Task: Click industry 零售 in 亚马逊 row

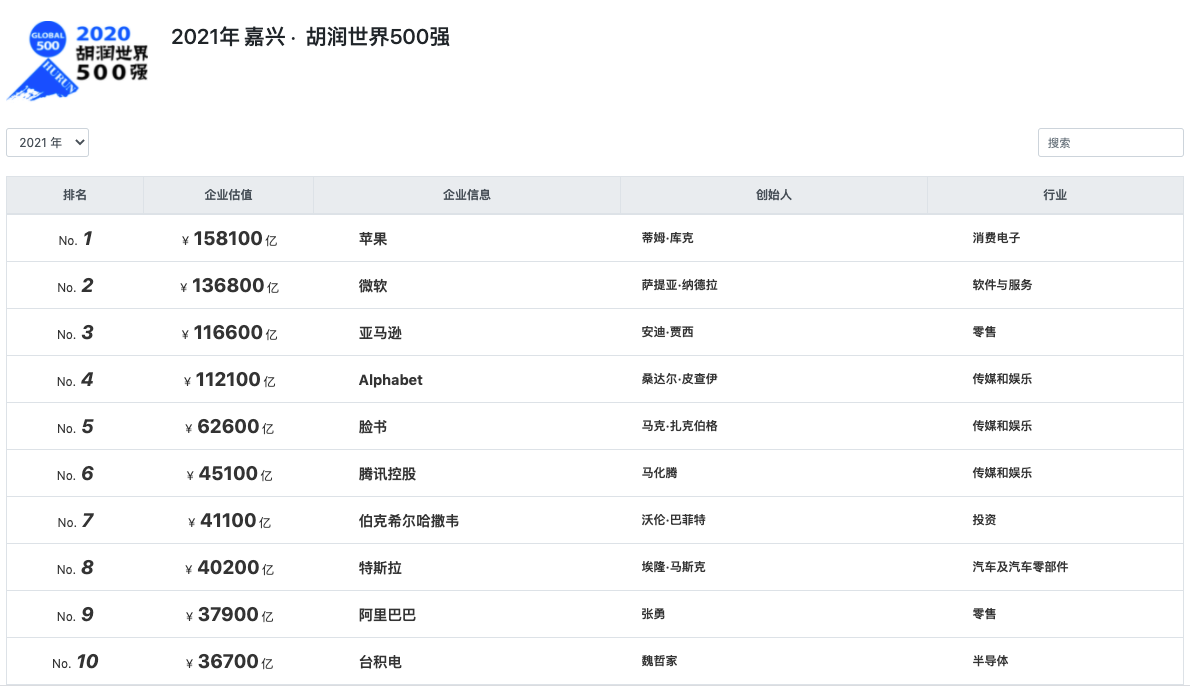Action: coord(984,332)
